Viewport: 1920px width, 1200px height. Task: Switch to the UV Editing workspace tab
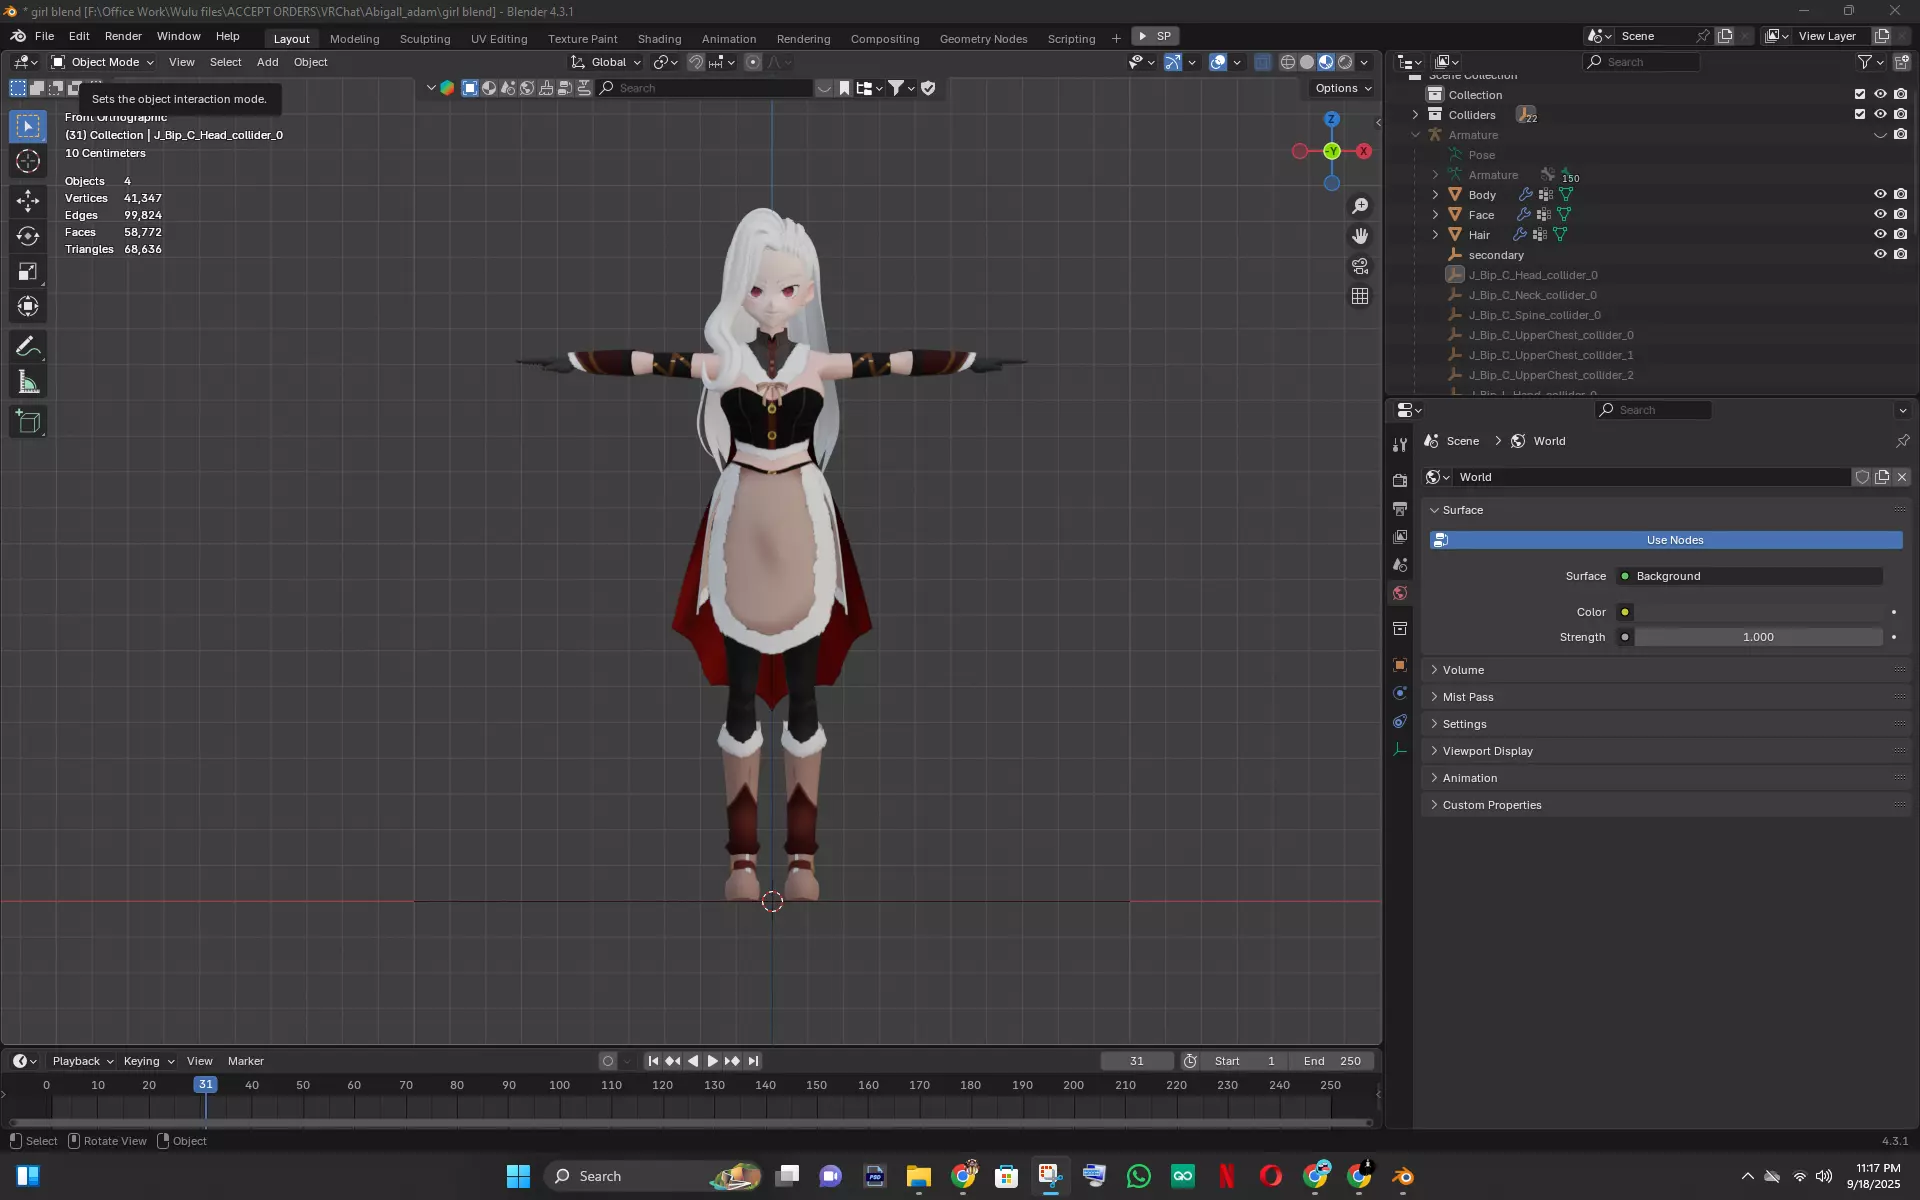499,39
